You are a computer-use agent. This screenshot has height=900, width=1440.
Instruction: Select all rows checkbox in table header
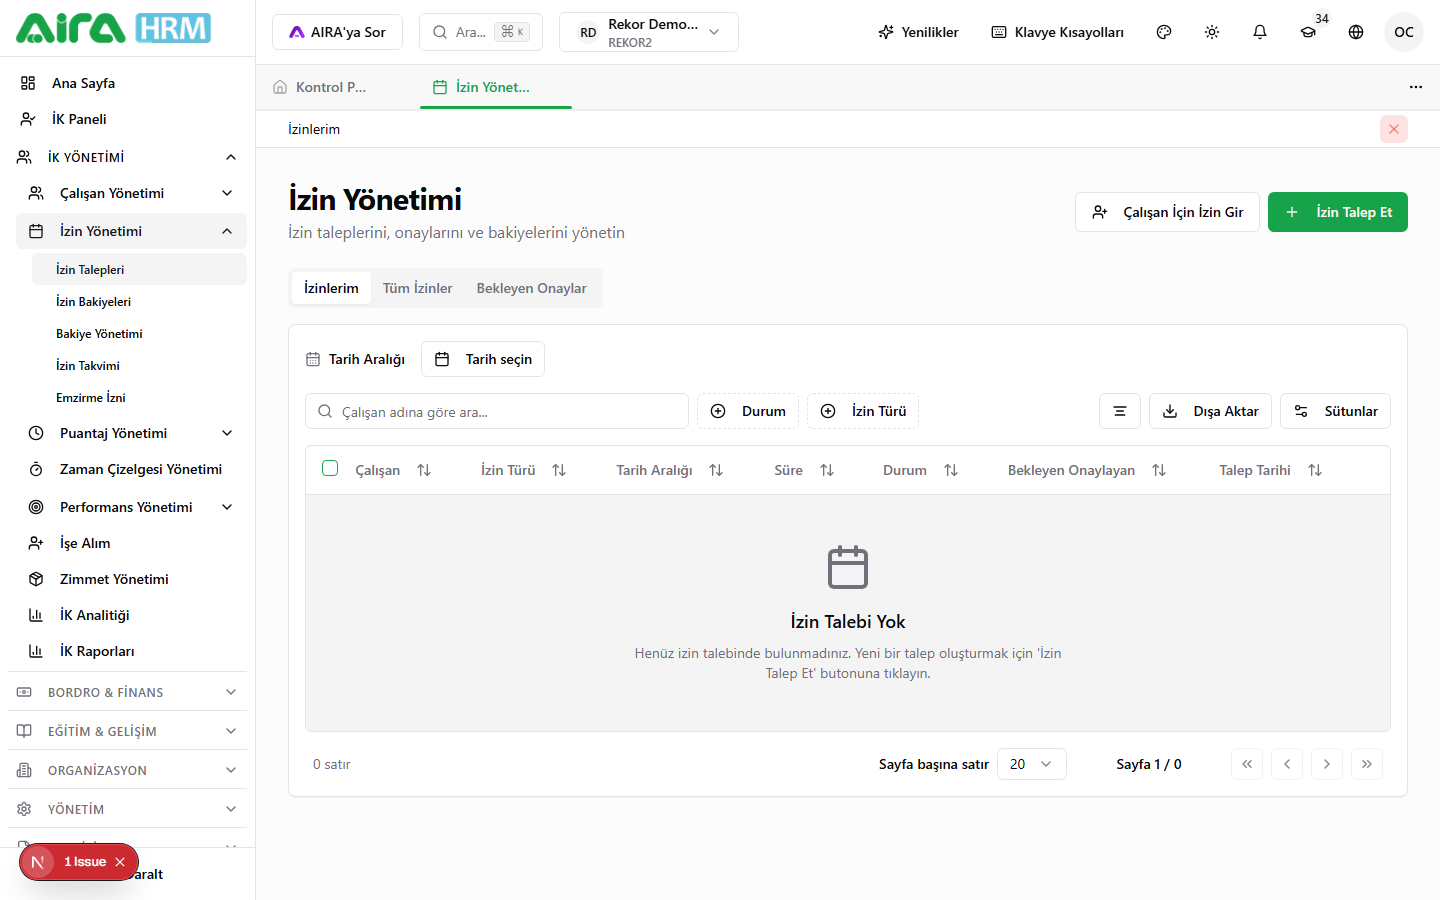pyautogui.click(x=330, y=468)
